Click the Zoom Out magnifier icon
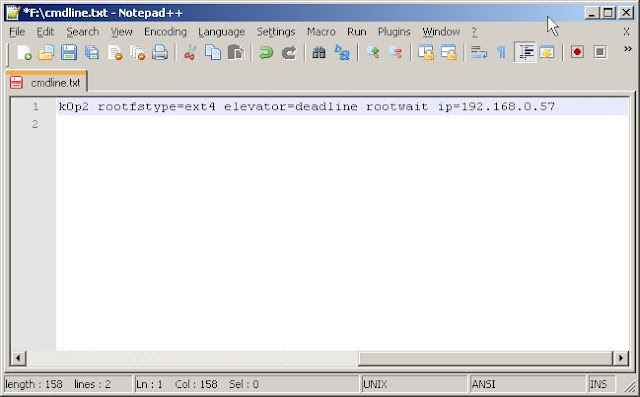 tap(395, 53)
